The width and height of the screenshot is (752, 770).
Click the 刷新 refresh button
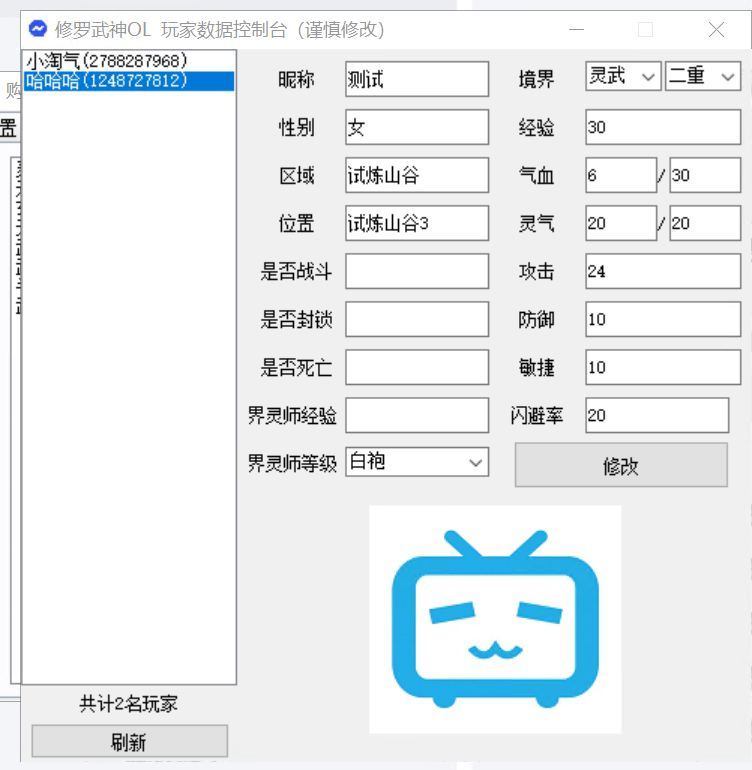pos(129,741)
